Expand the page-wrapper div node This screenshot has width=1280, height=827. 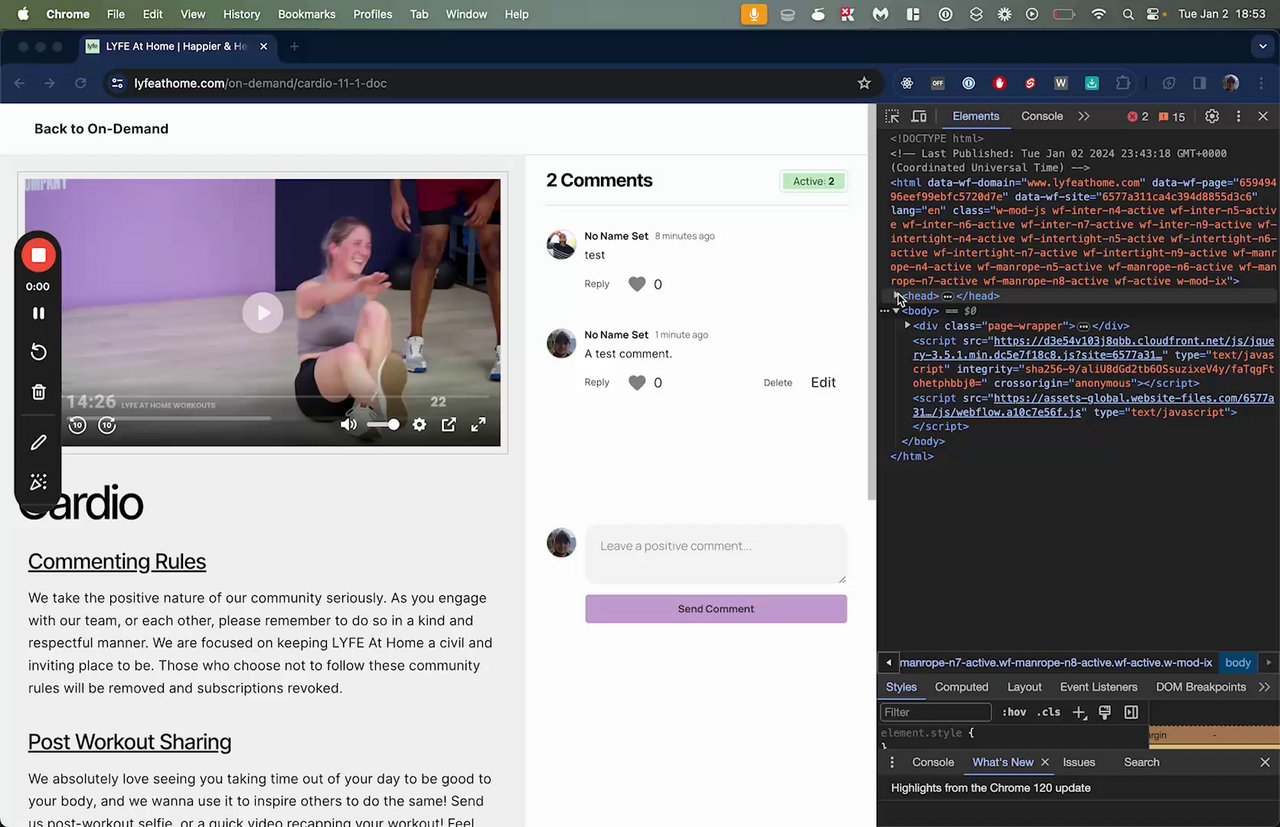tap(907, 325)
